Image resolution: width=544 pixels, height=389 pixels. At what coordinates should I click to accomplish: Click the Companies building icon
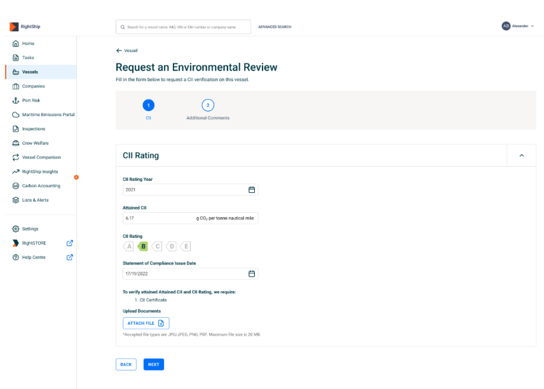coord(16,86)
